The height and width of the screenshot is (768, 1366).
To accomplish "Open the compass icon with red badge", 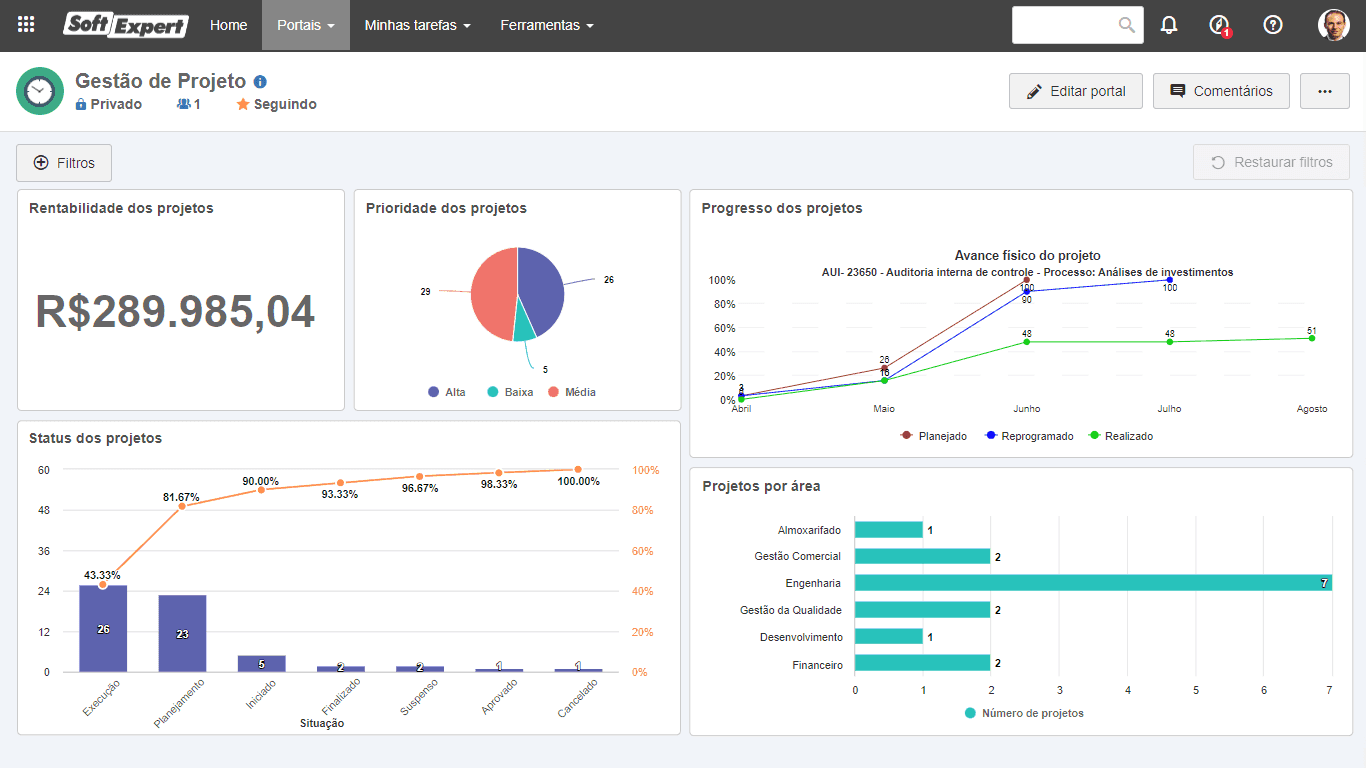I will point(1219,26).
